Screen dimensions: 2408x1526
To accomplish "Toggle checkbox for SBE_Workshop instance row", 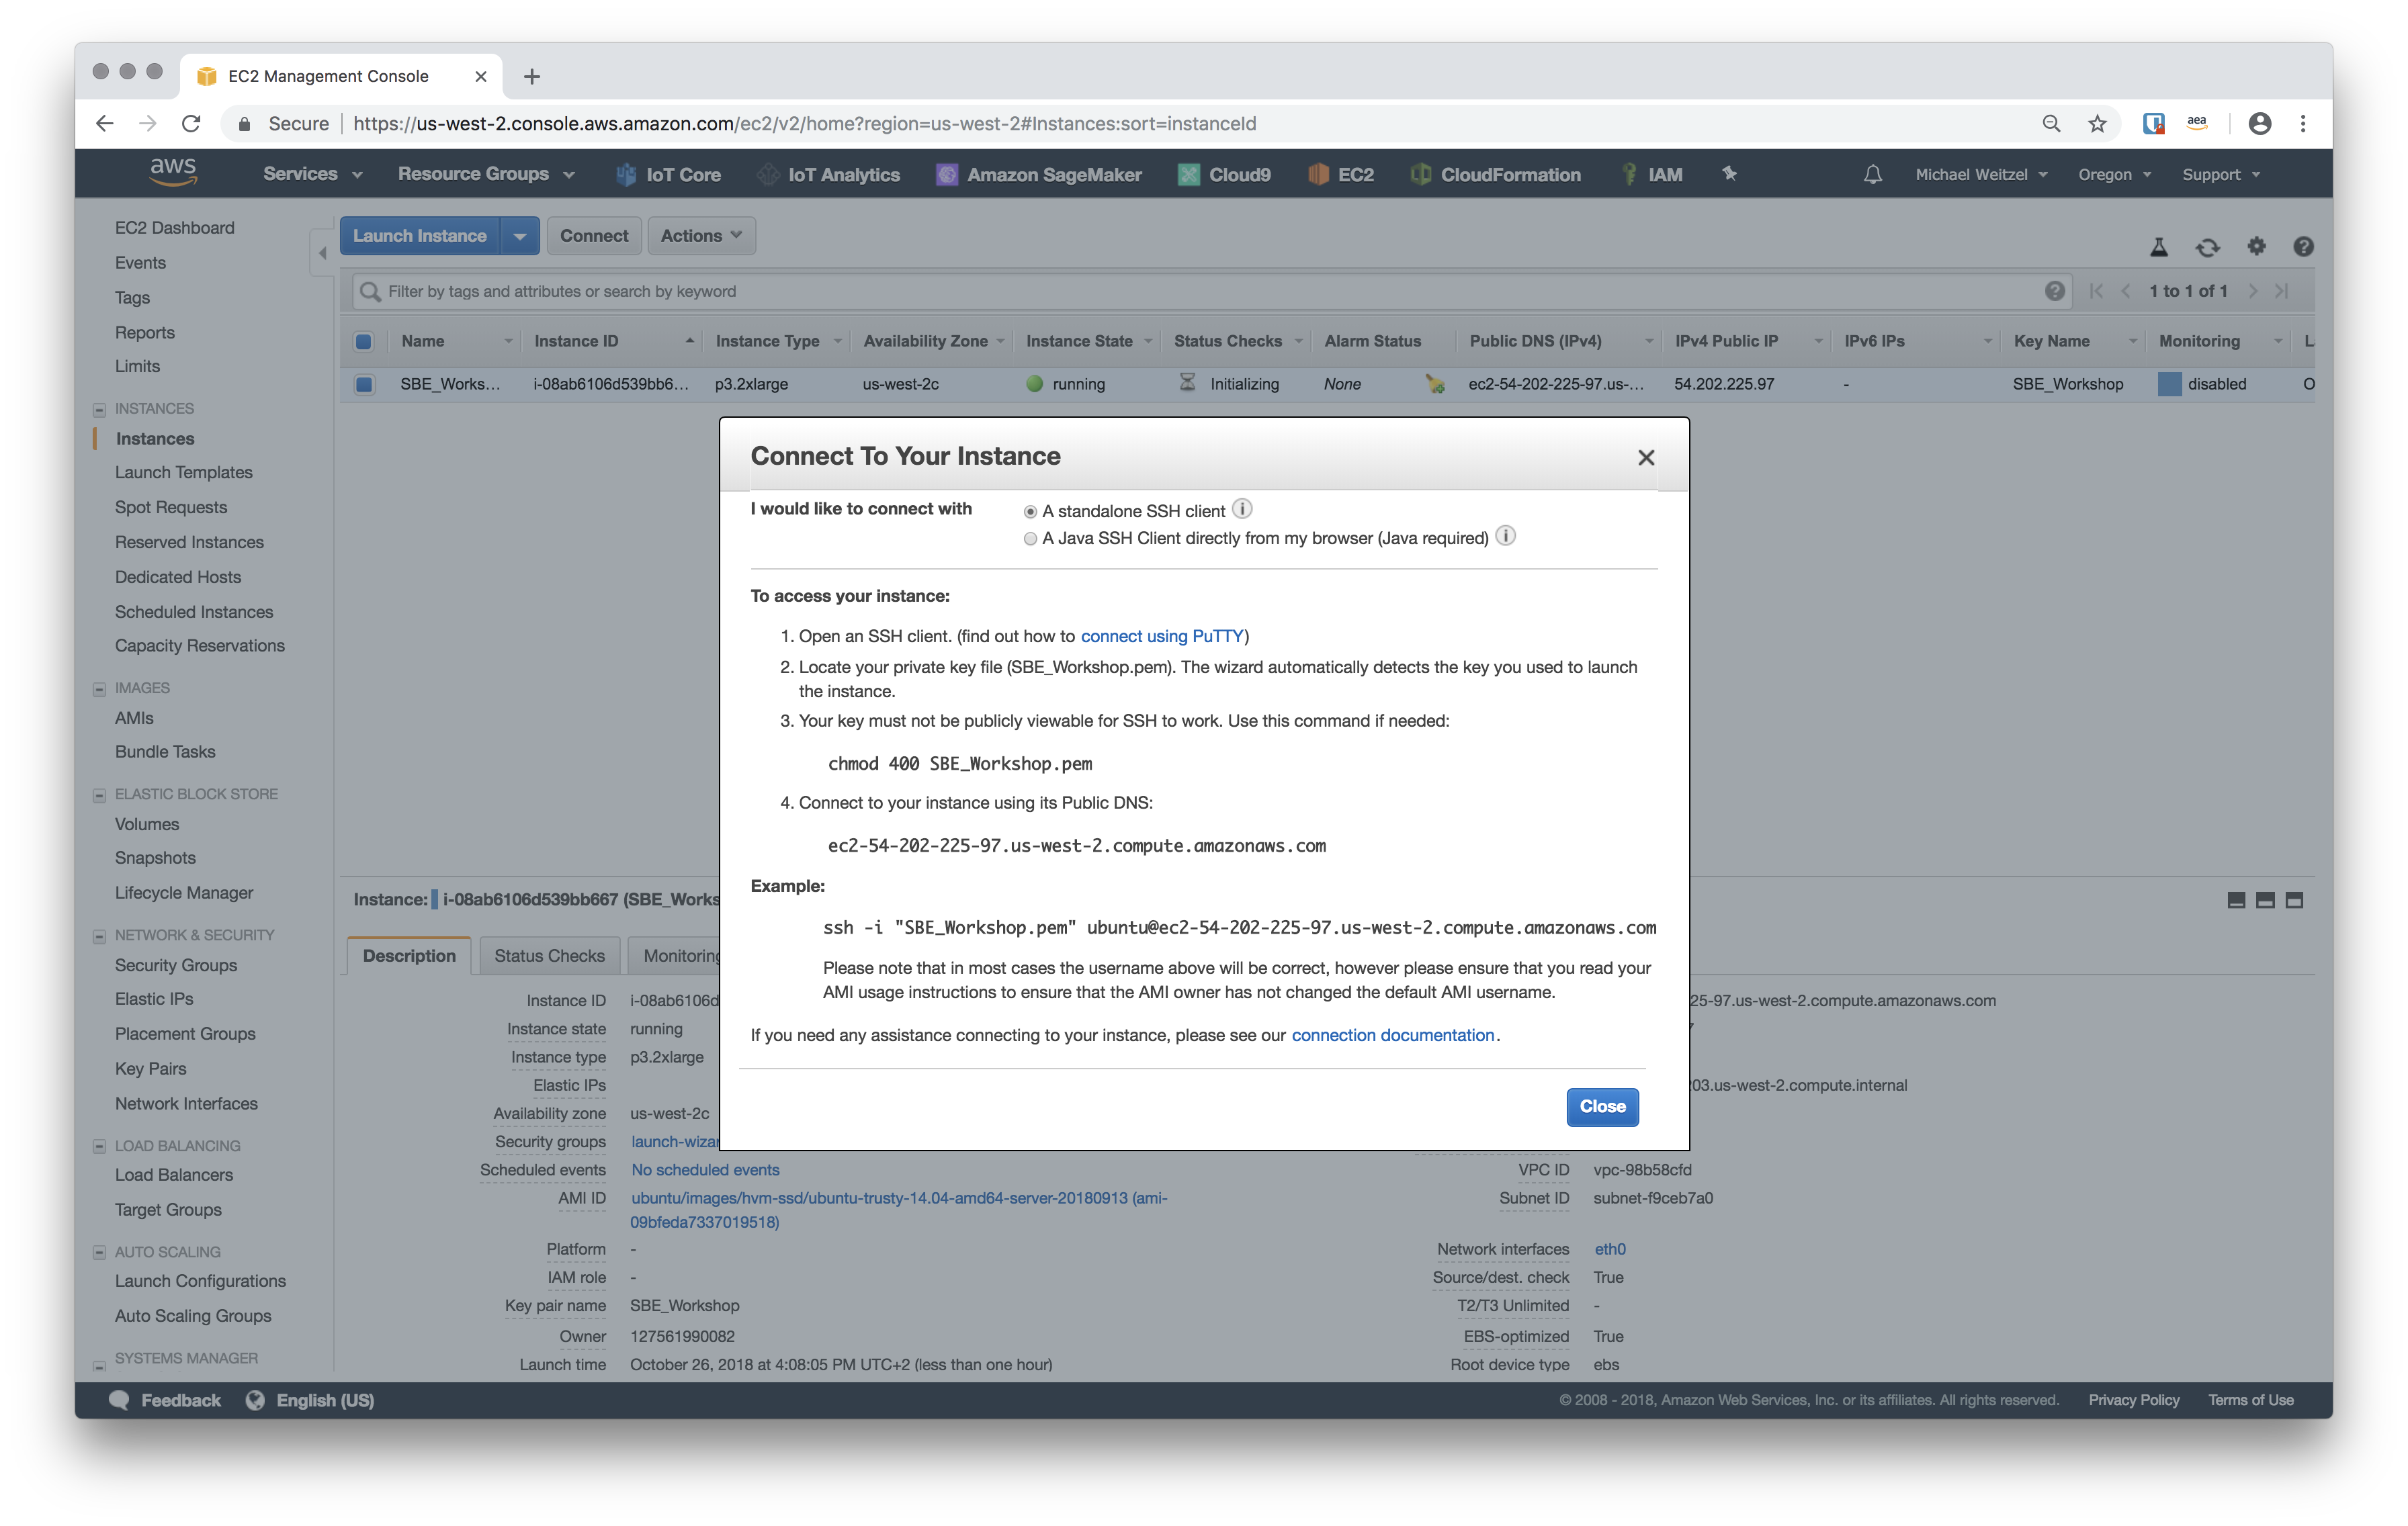I will [x=364, y=384].
